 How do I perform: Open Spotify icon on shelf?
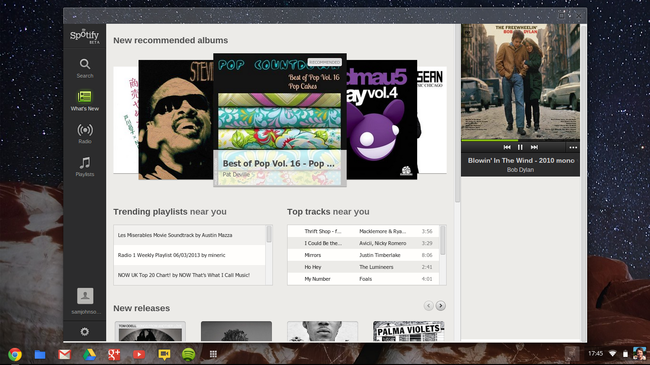coord(189,354)
